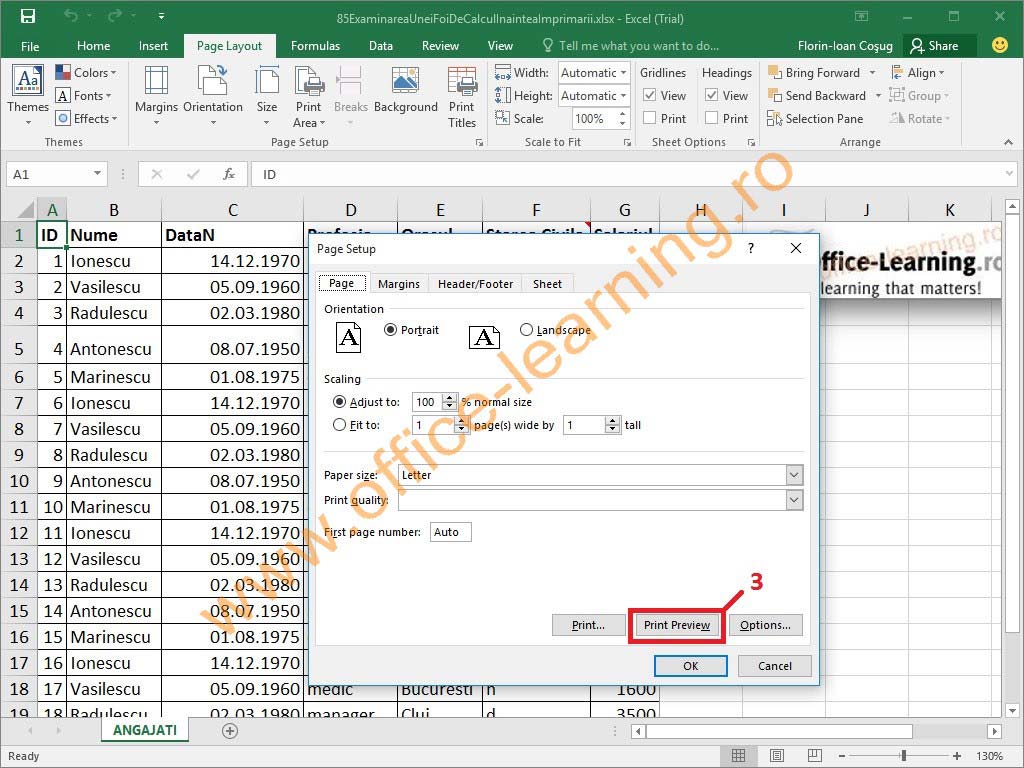Screen dimensions: 1024x768
Task: Open the File menu tab
Action: click(x=30, y=46)
